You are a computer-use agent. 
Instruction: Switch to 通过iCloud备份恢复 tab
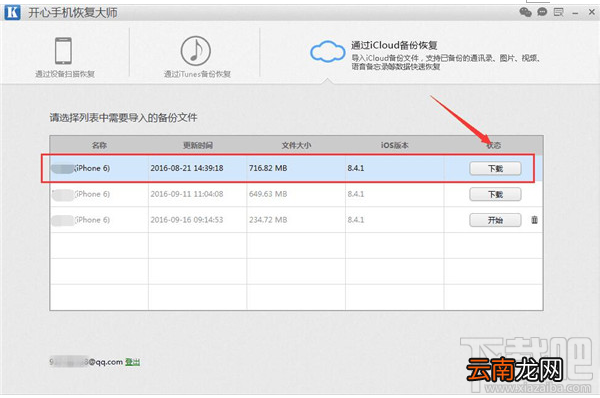coord(425,54)
